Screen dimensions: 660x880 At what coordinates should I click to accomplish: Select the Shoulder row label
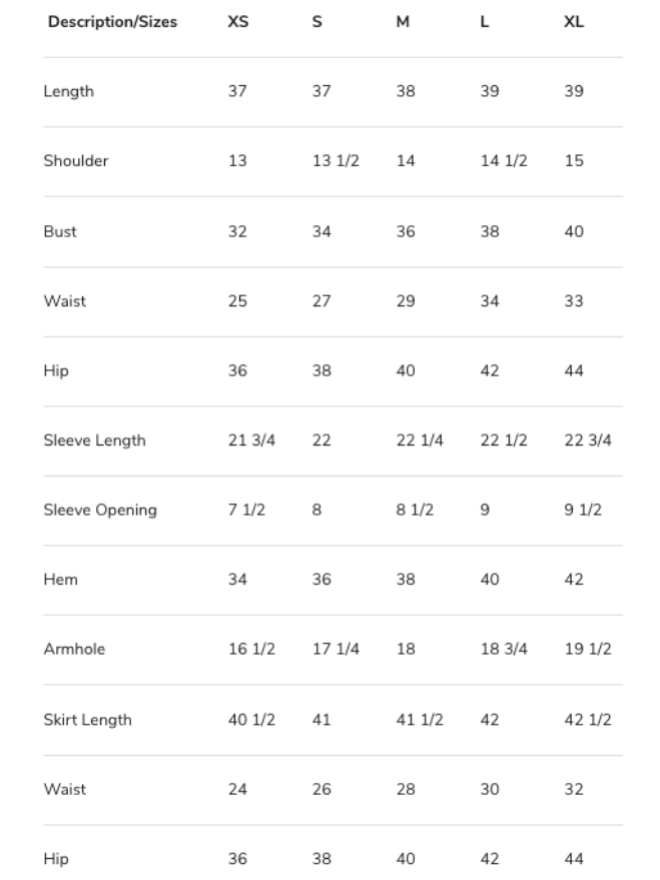point(75,161)
